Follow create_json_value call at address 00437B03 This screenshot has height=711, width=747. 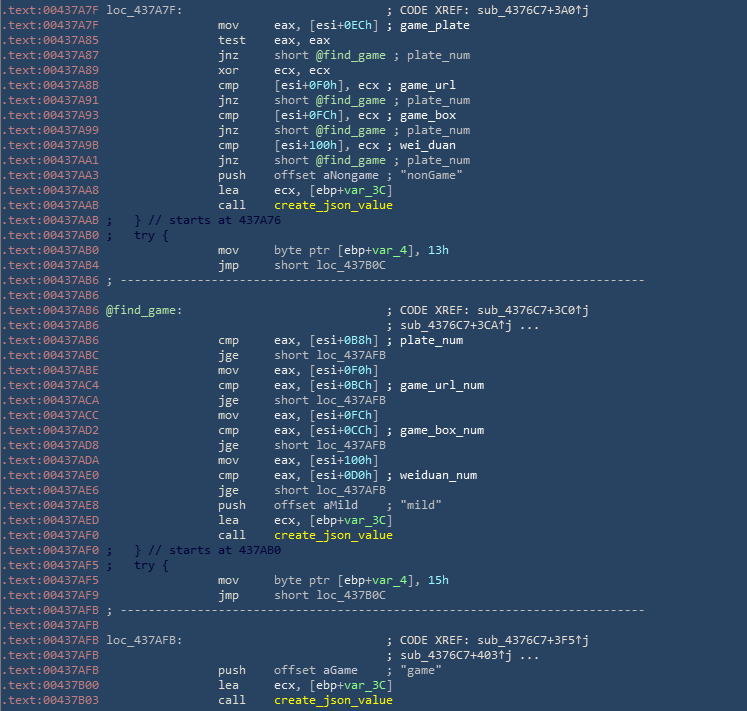(333, 700)
